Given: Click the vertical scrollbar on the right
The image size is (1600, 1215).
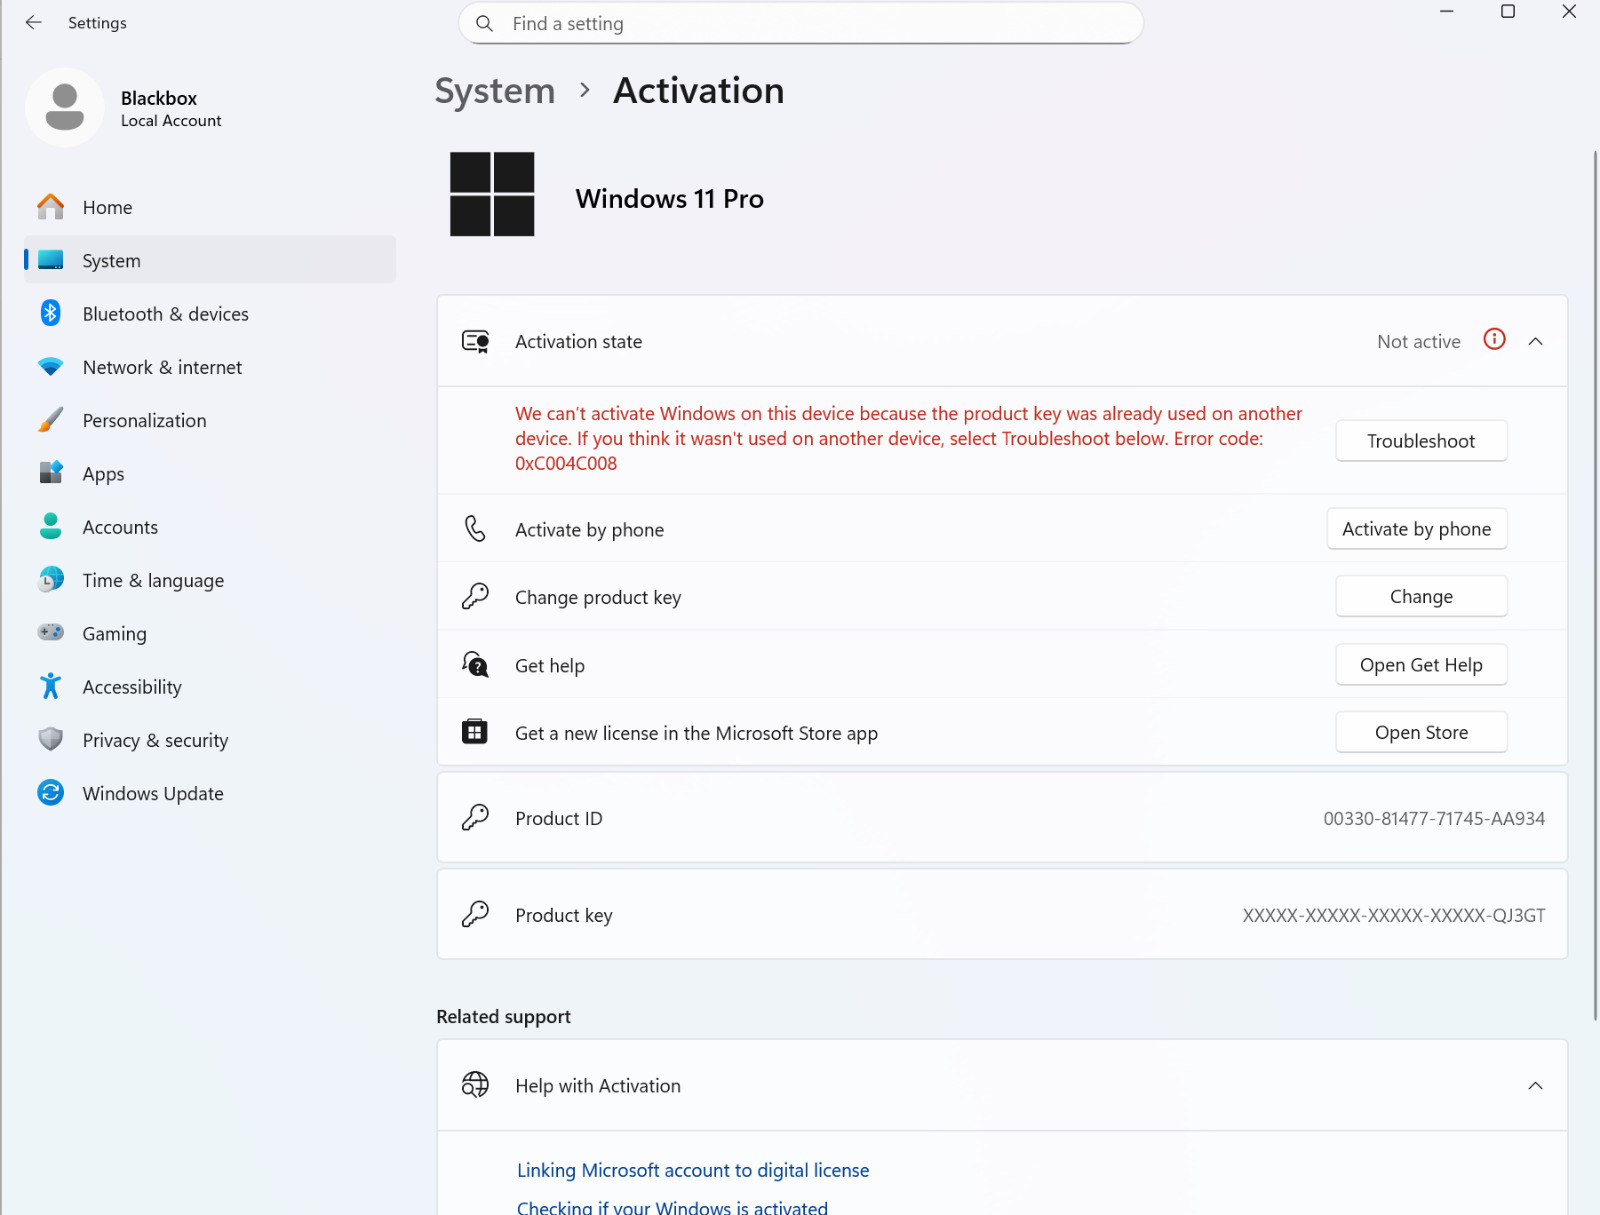Looking at the screenshot, I should (x=1594, y=585).
